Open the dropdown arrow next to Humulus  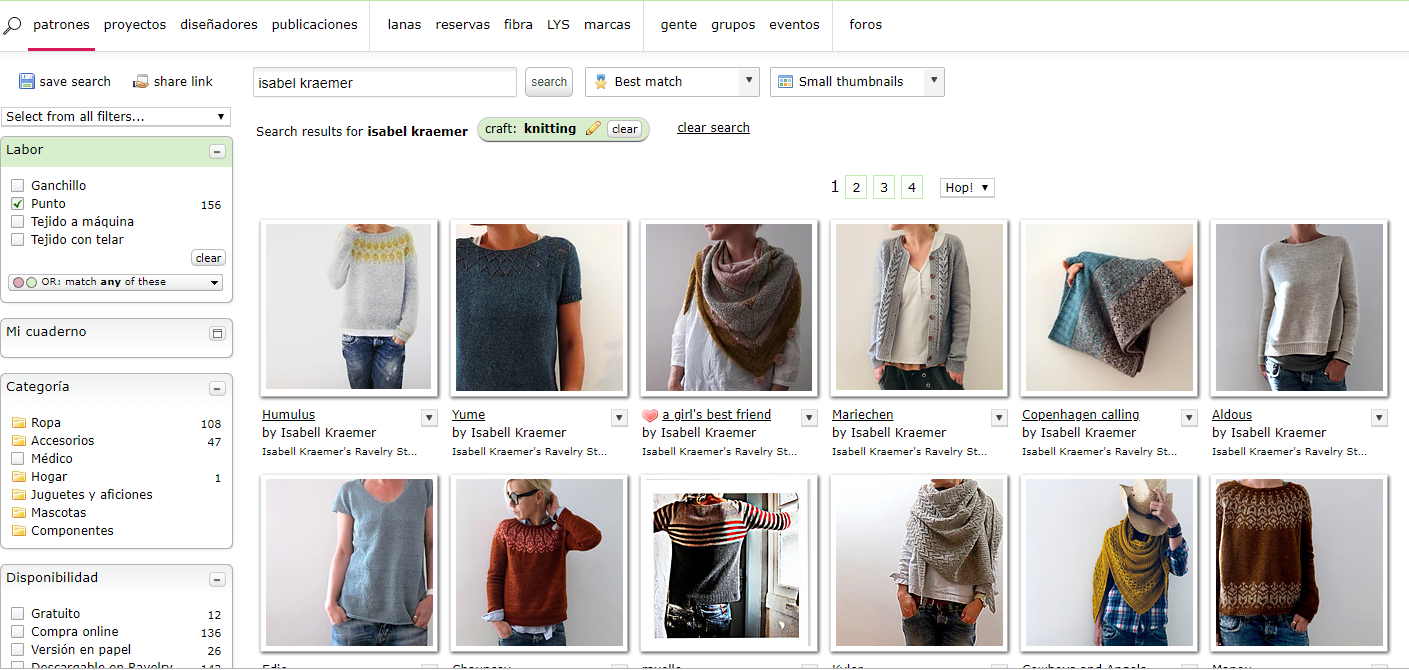[x=429, y=418]
